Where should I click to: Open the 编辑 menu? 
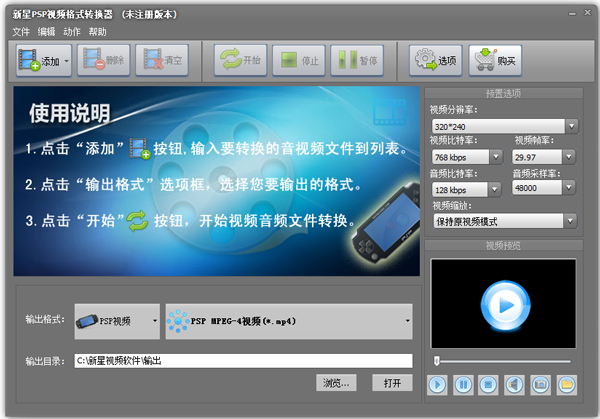point(46,32)
